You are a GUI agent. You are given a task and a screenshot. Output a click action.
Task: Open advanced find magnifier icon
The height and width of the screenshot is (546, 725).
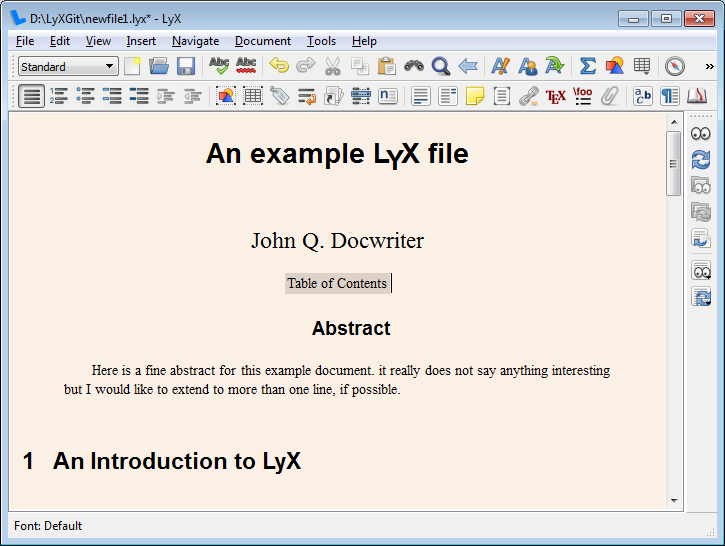[x=441, y=66]
